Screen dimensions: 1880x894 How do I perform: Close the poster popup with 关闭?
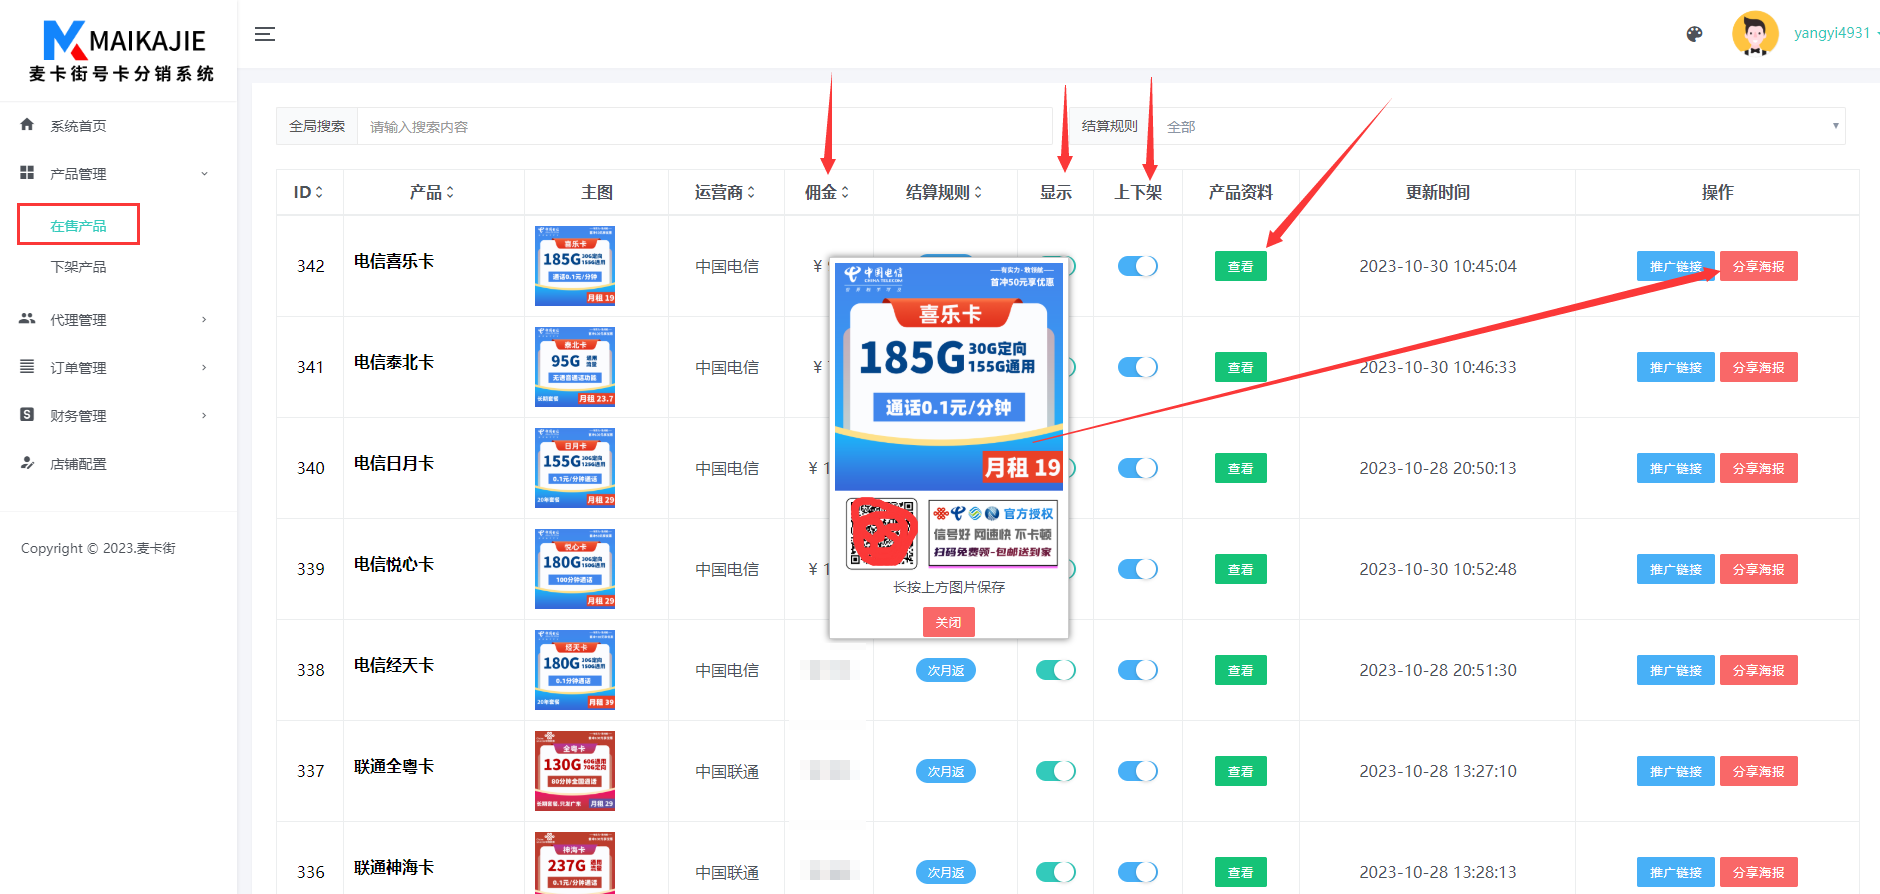(948, 622)
